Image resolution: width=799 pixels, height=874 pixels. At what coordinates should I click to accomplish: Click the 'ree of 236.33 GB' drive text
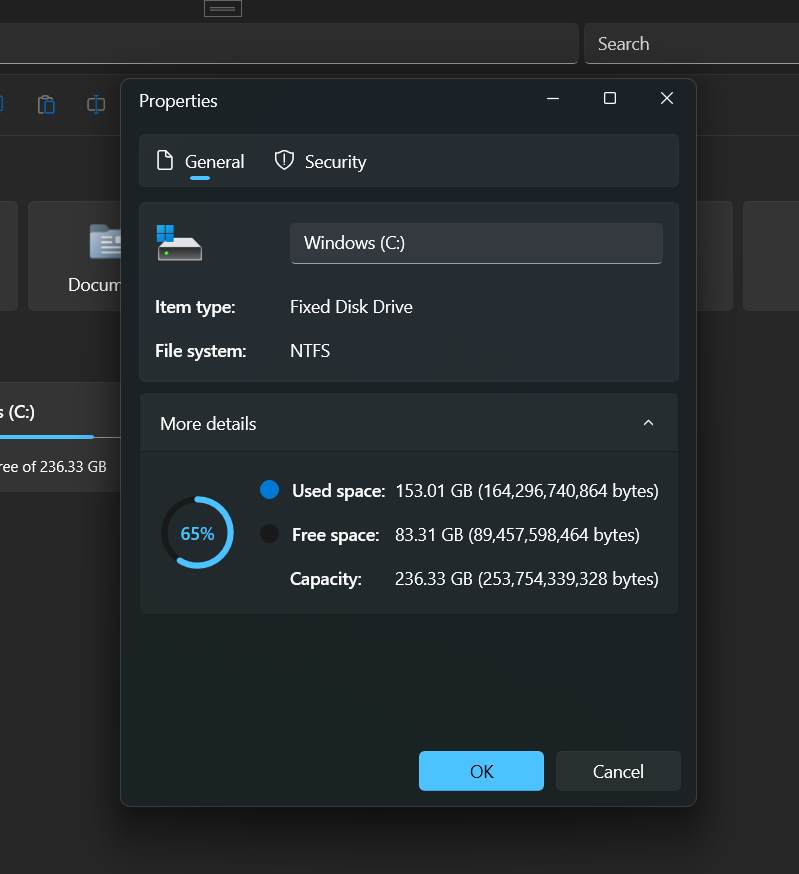pos(53,467)
